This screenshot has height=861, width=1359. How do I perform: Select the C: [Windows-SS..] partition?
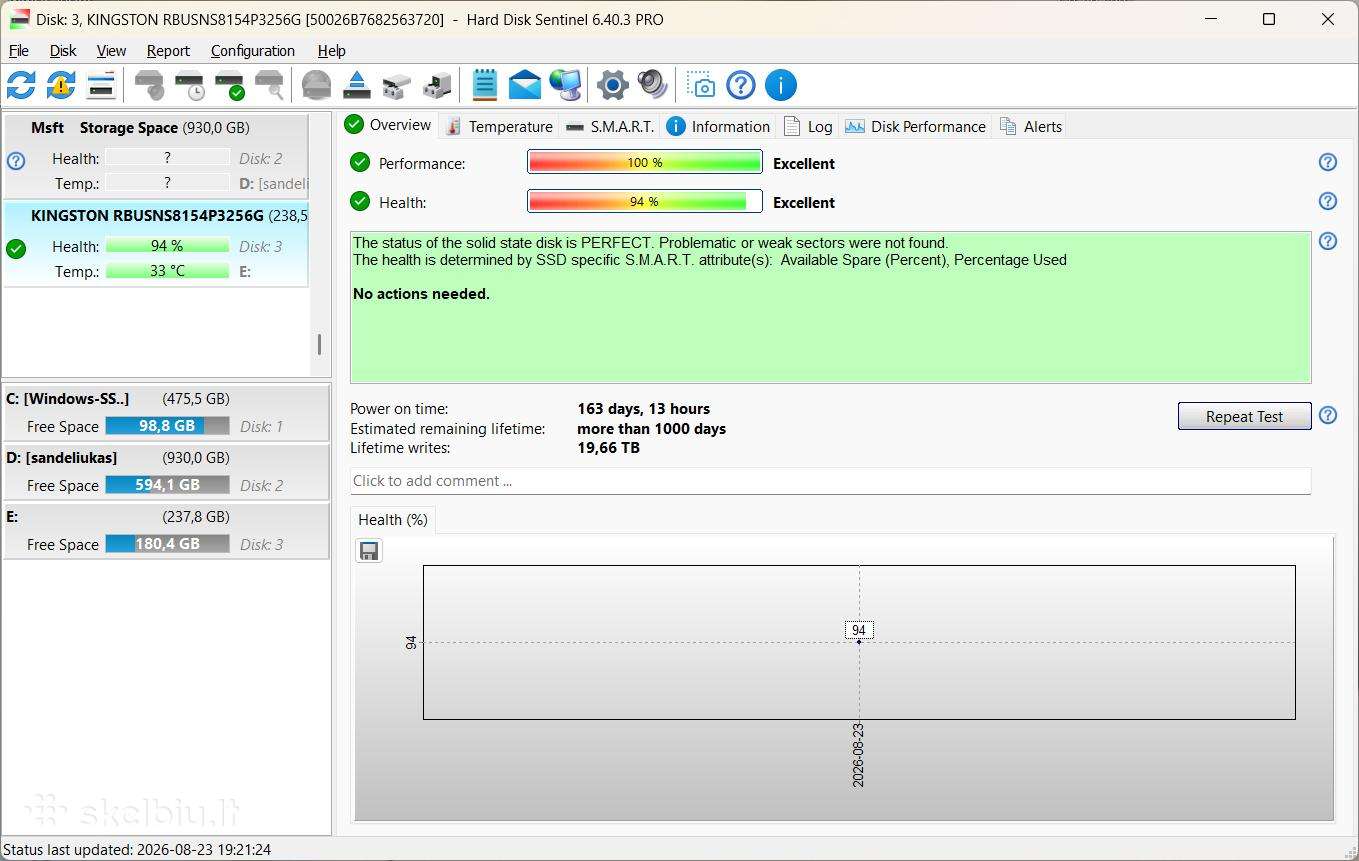pyautogui.click(x=166, y=412)
